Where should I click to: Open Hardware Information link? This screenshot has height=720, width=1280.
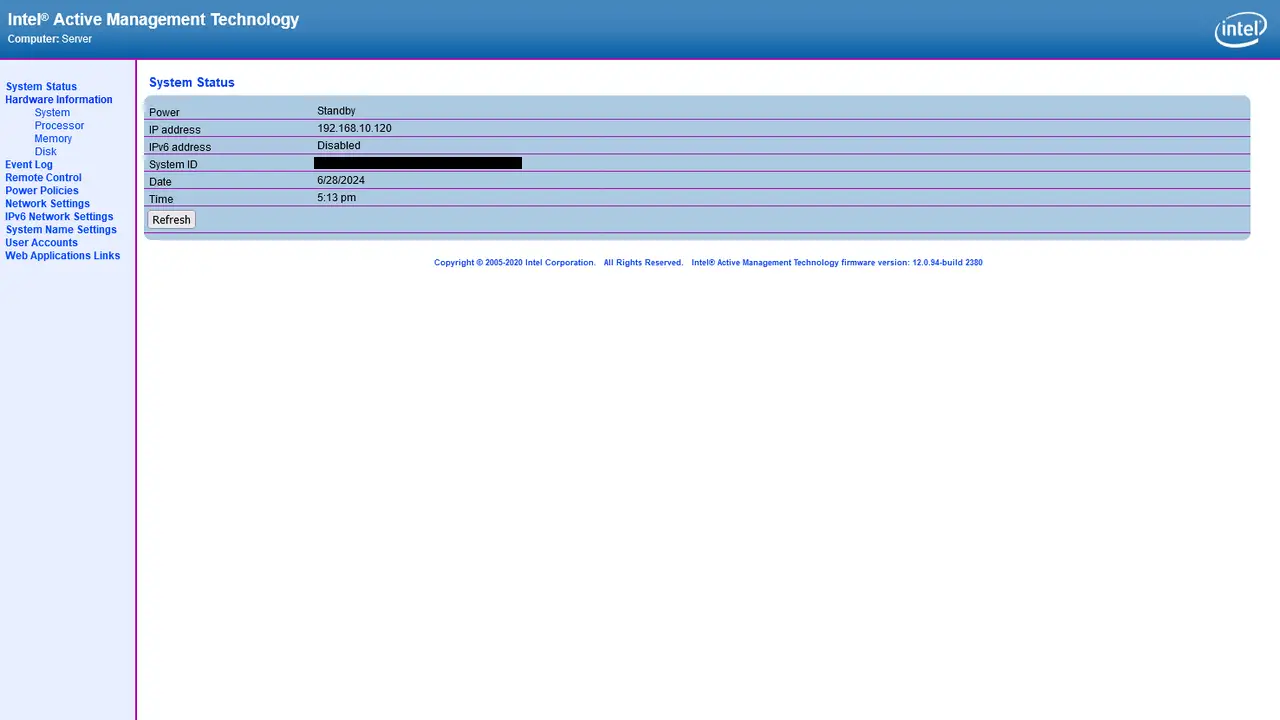(59, 100)
